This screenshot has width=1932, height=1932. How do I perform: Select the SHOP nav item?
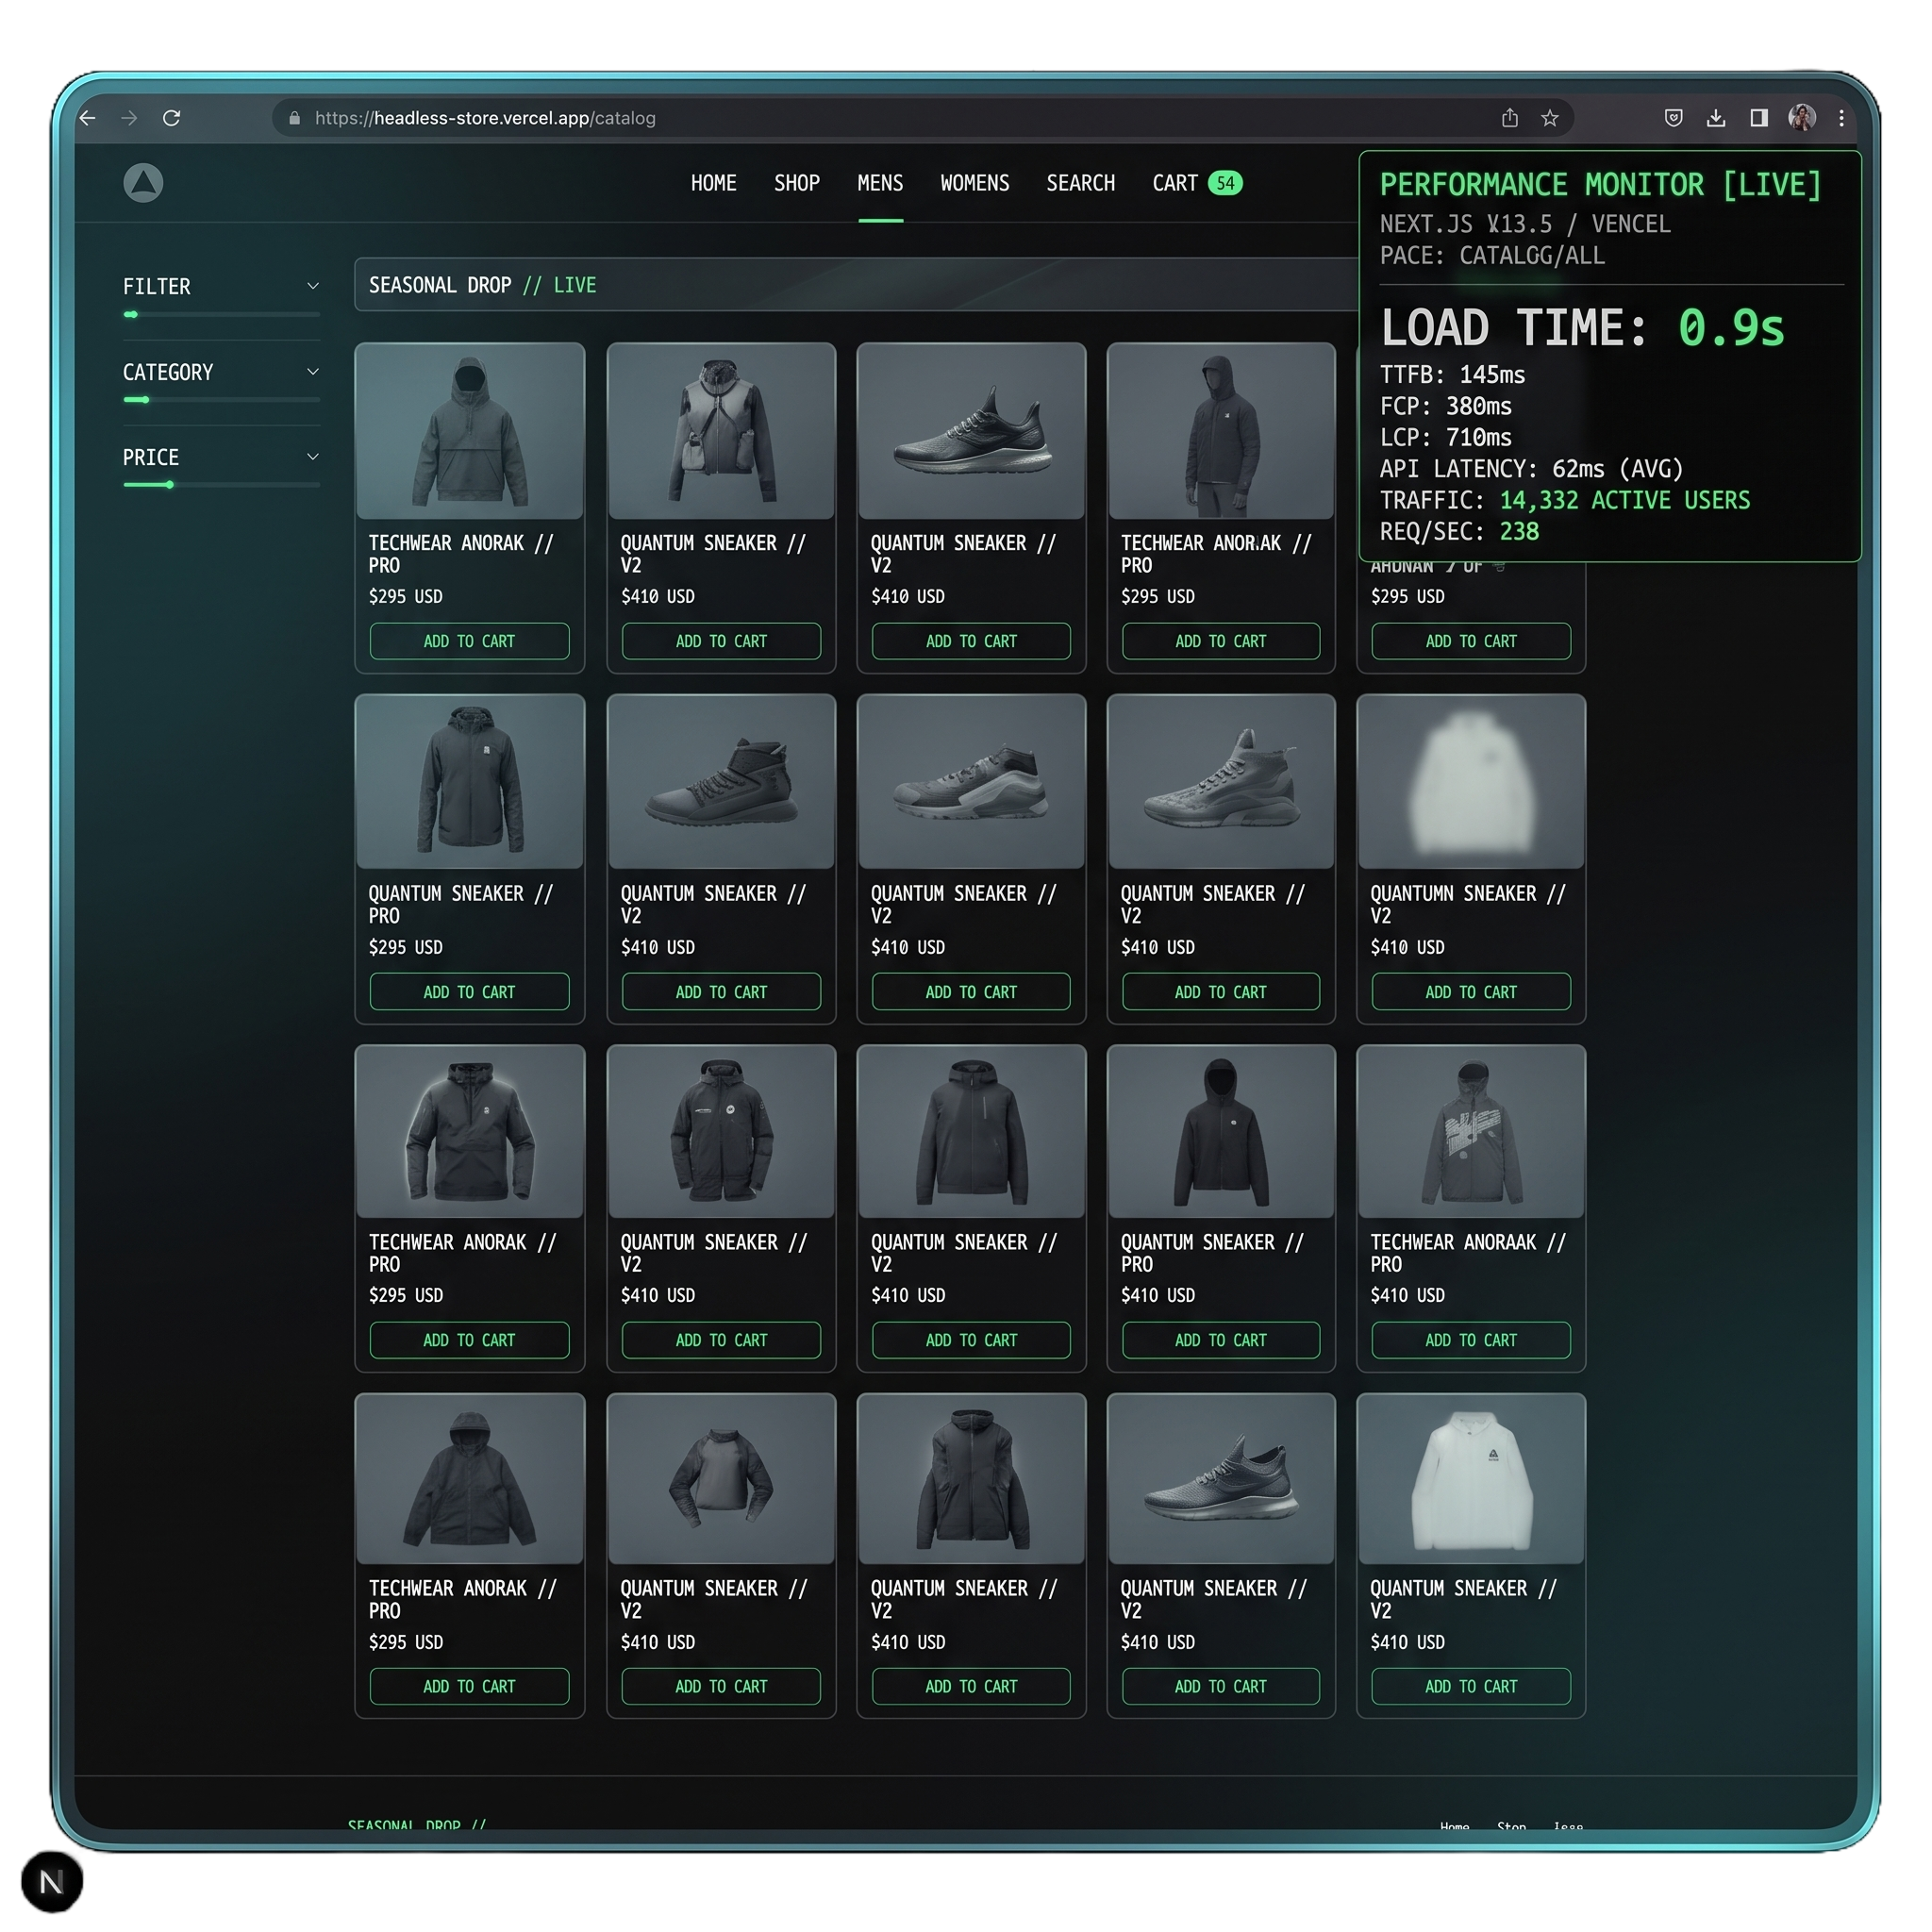point(797,183)
